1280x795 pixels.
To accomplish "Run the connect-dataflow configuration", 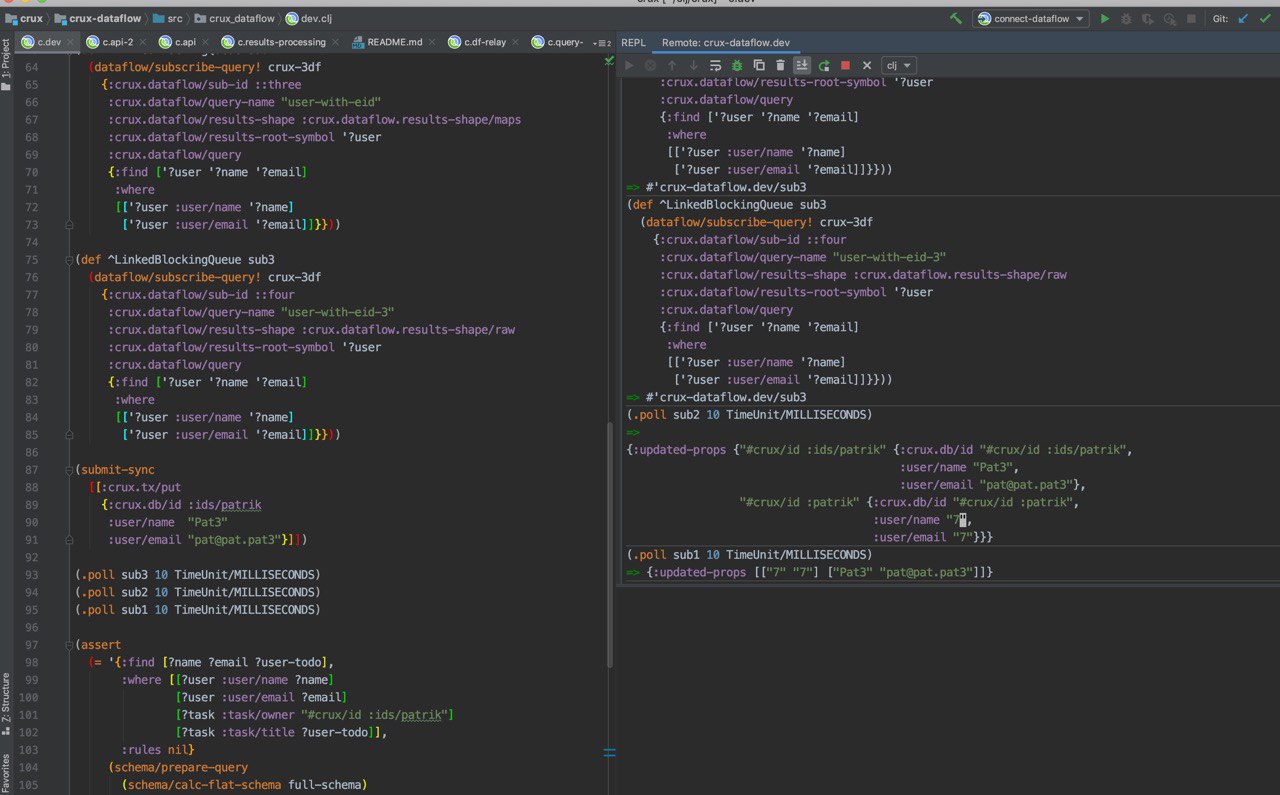I will point(1105,18).
